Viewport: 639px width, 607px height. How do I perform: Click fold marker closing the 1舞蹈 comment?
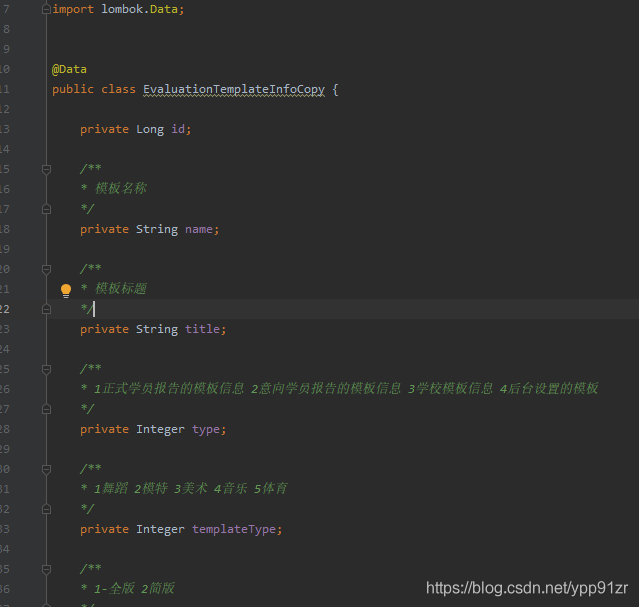click(46, 509)
